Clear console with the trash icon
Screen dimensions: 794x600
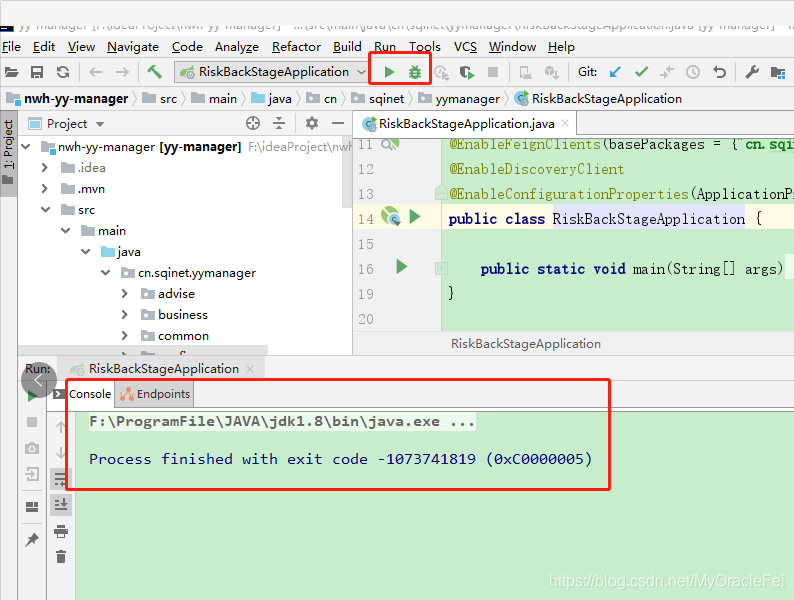(x=61, y=557)
